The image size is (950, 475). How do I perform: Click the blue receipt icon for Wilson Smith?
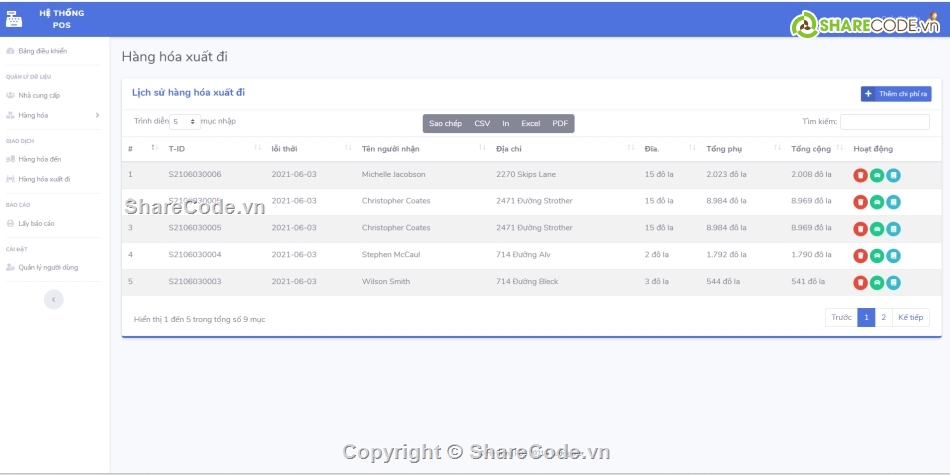[893, 282]
